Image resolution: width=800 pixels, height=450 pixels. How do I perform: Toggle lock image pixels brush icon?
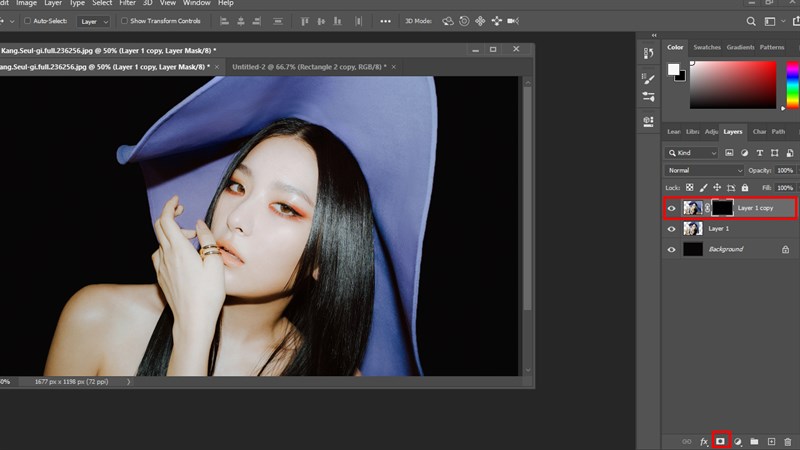tap(704, 188)
